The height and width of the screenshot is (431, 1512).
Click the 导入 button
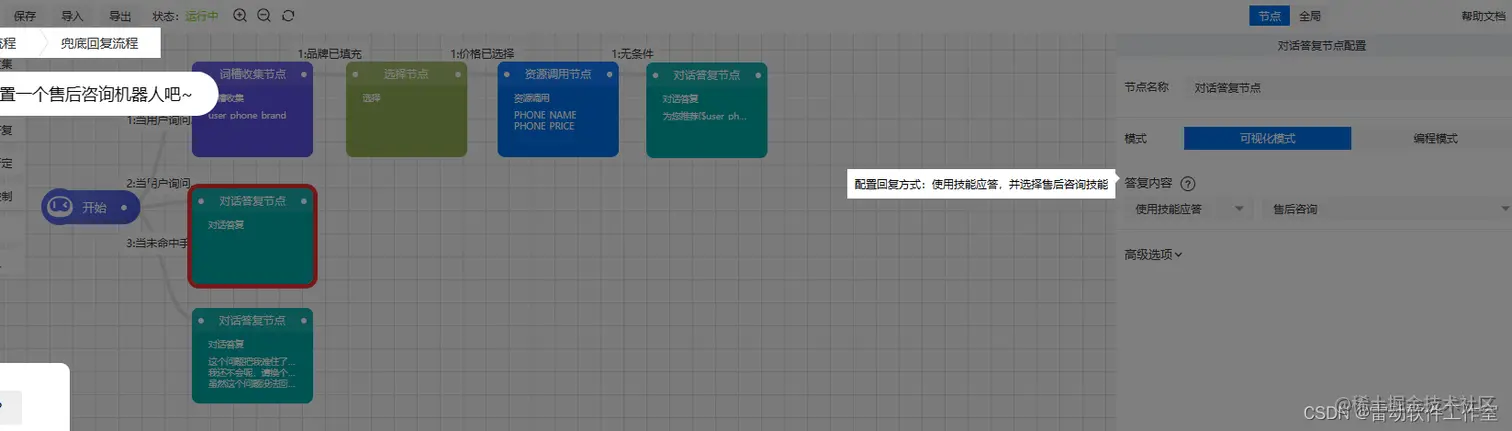pyautogui.click(x=73, y=16)
